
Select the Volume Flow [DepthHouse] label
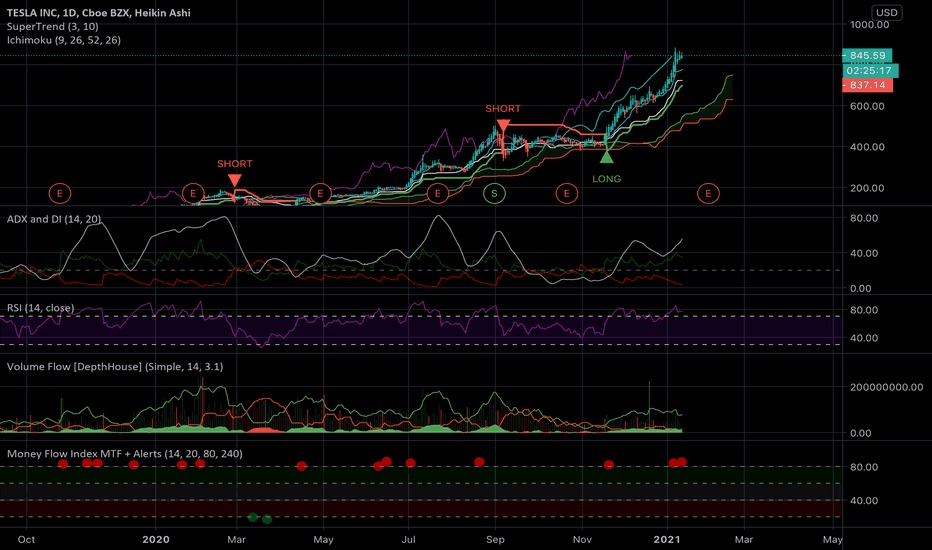115,366
